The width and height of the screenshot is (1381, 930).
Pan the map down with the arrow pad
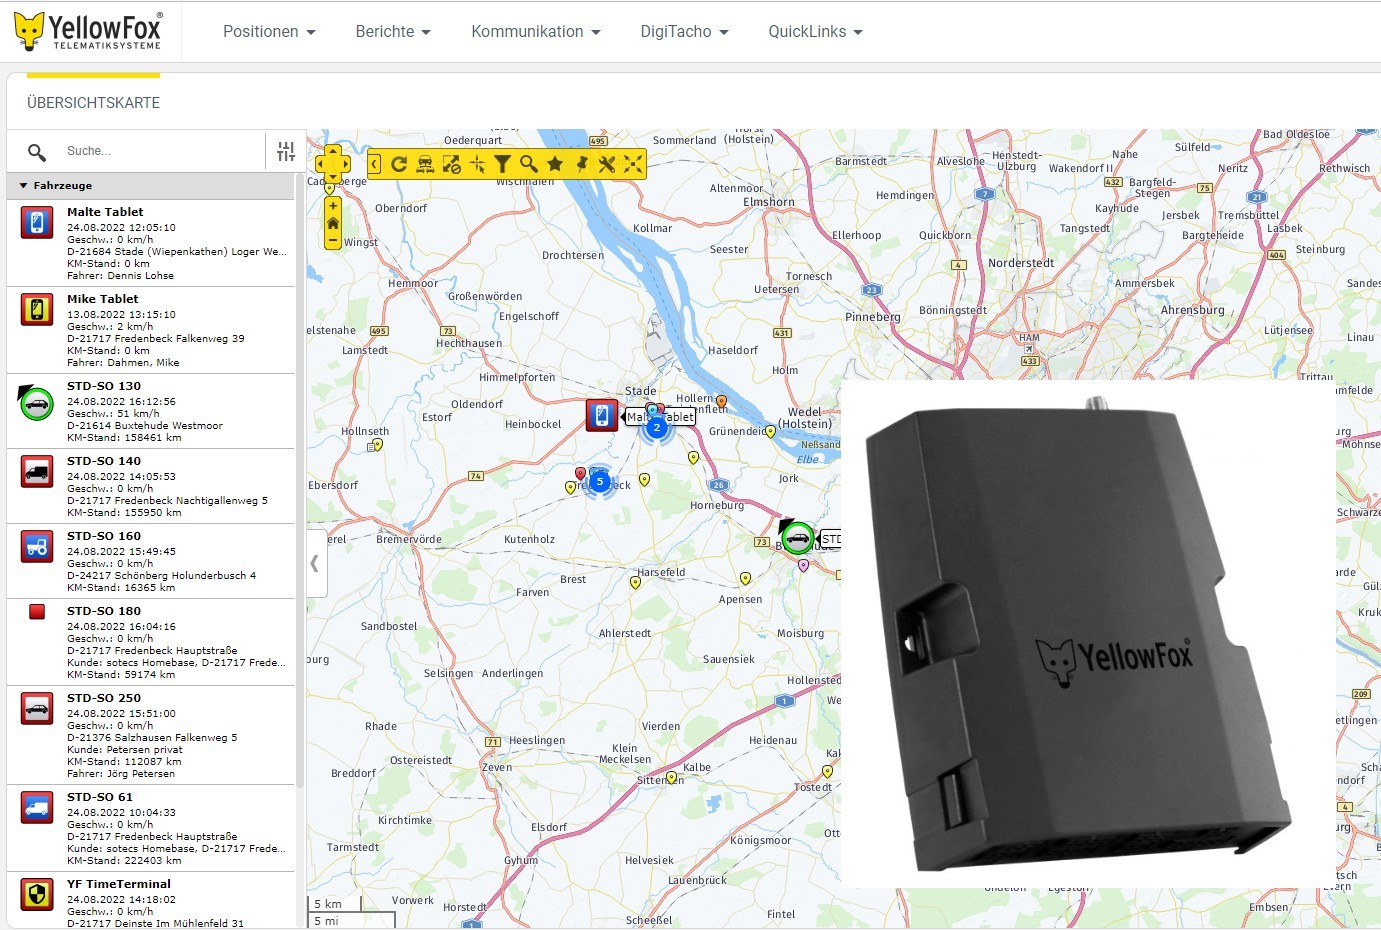(x=333, y=176)
